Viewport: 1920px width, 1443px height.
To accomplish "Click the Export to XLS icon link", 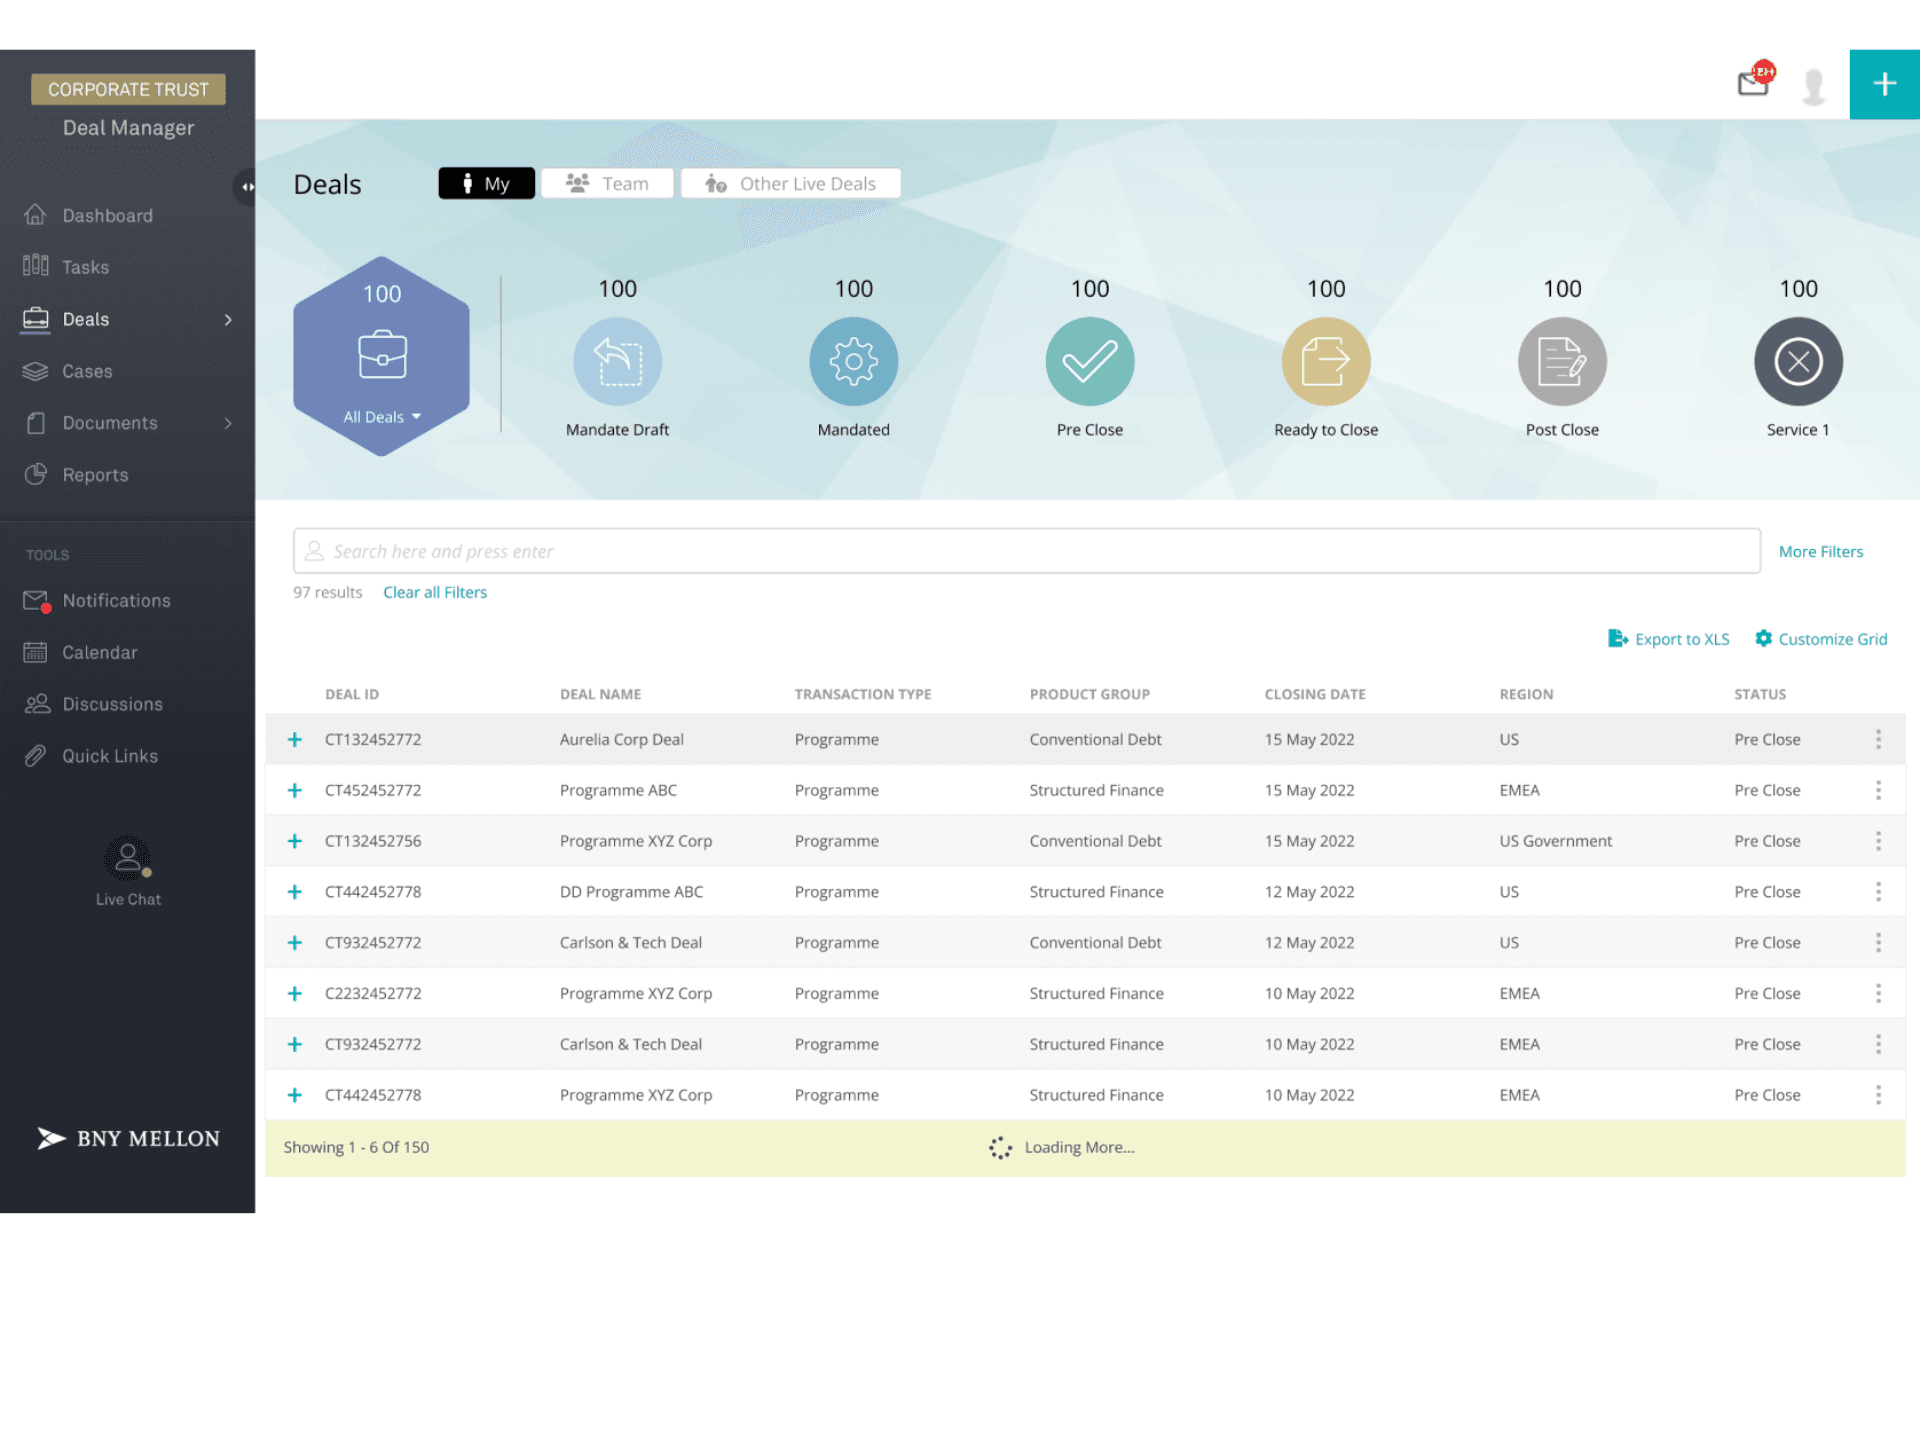I will [x=1668, y=639].
